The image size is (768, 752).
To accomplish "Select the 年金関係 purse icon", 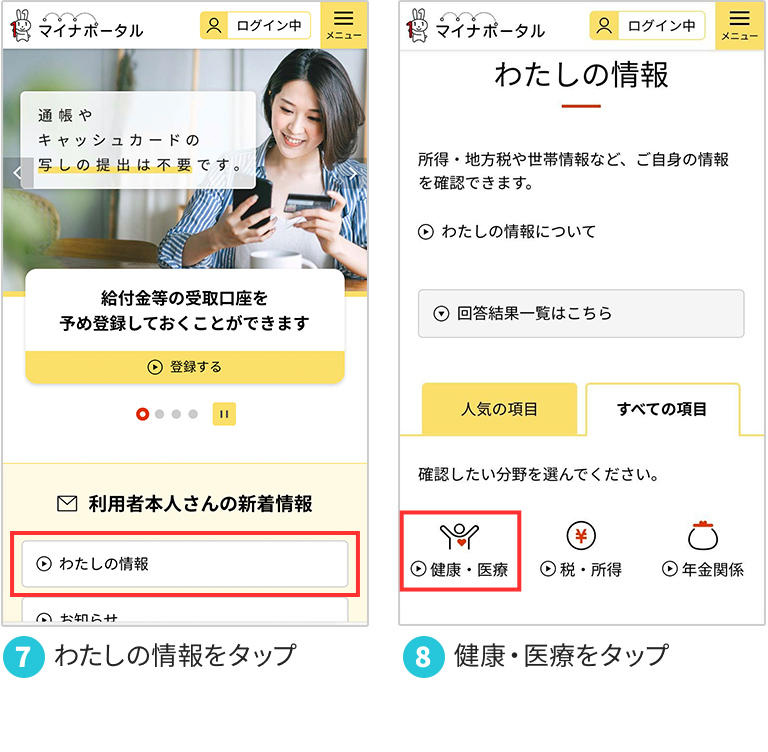I will (x=703, y=535).
